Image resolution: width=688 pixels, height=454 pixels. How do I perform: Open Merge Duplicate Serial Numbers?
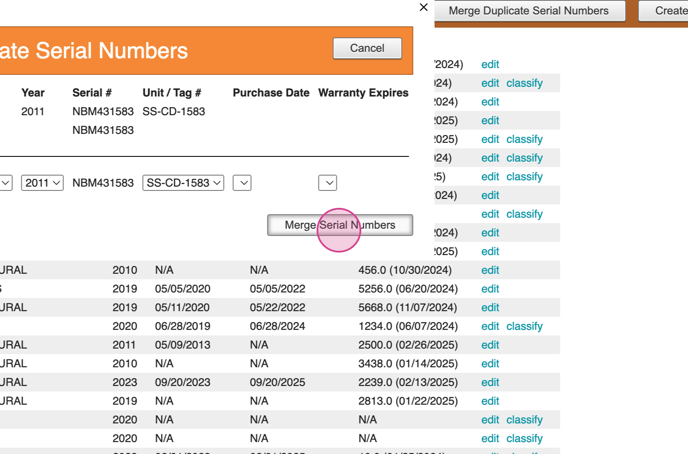pyautogui.click(x=529, y=11)
